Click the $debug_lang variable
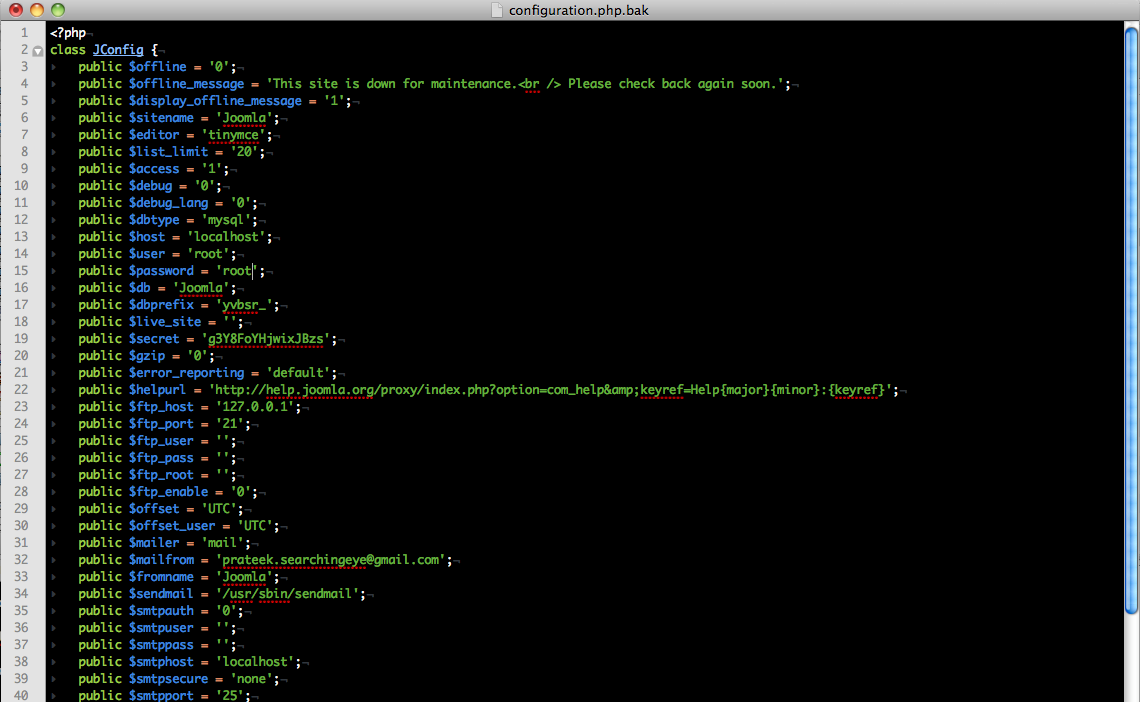The height and width of the screenshot is (702, 1140). point(169,203)
